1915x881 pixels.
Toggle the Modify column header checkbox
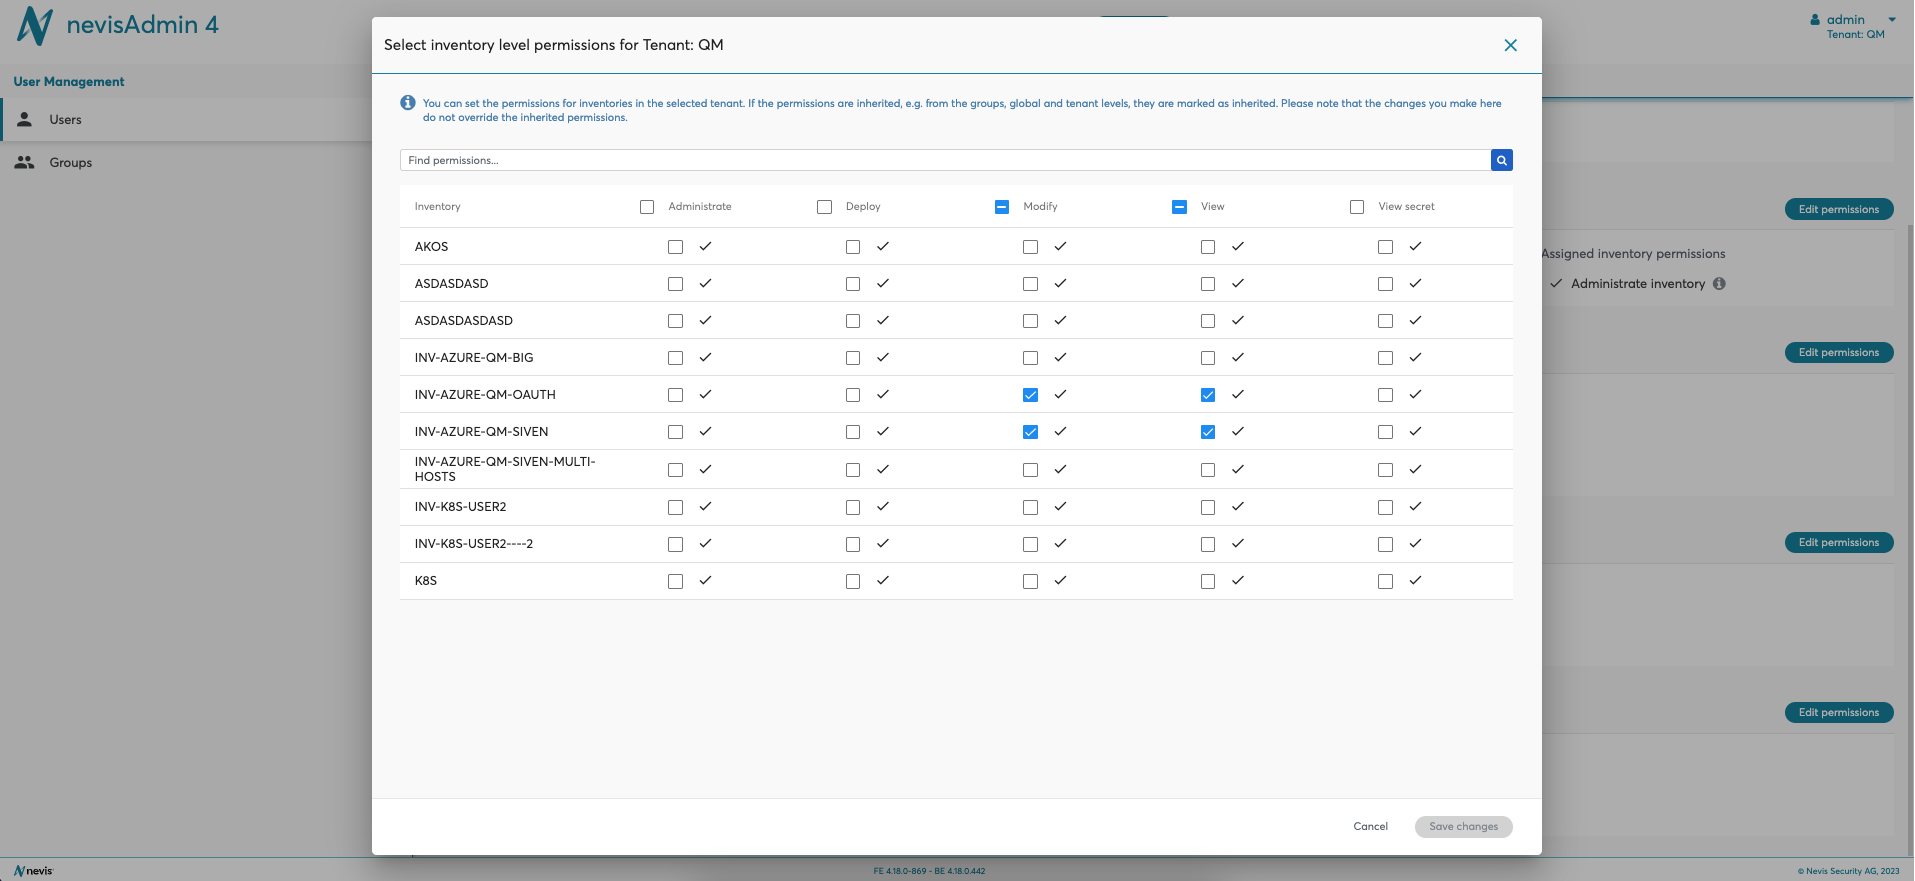coord(1002,207)
